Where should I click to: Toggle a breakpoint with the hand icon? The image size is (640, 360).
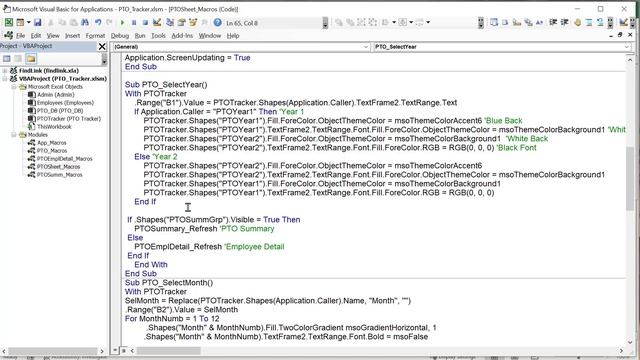pyautogui.click(x=577, y=22)
